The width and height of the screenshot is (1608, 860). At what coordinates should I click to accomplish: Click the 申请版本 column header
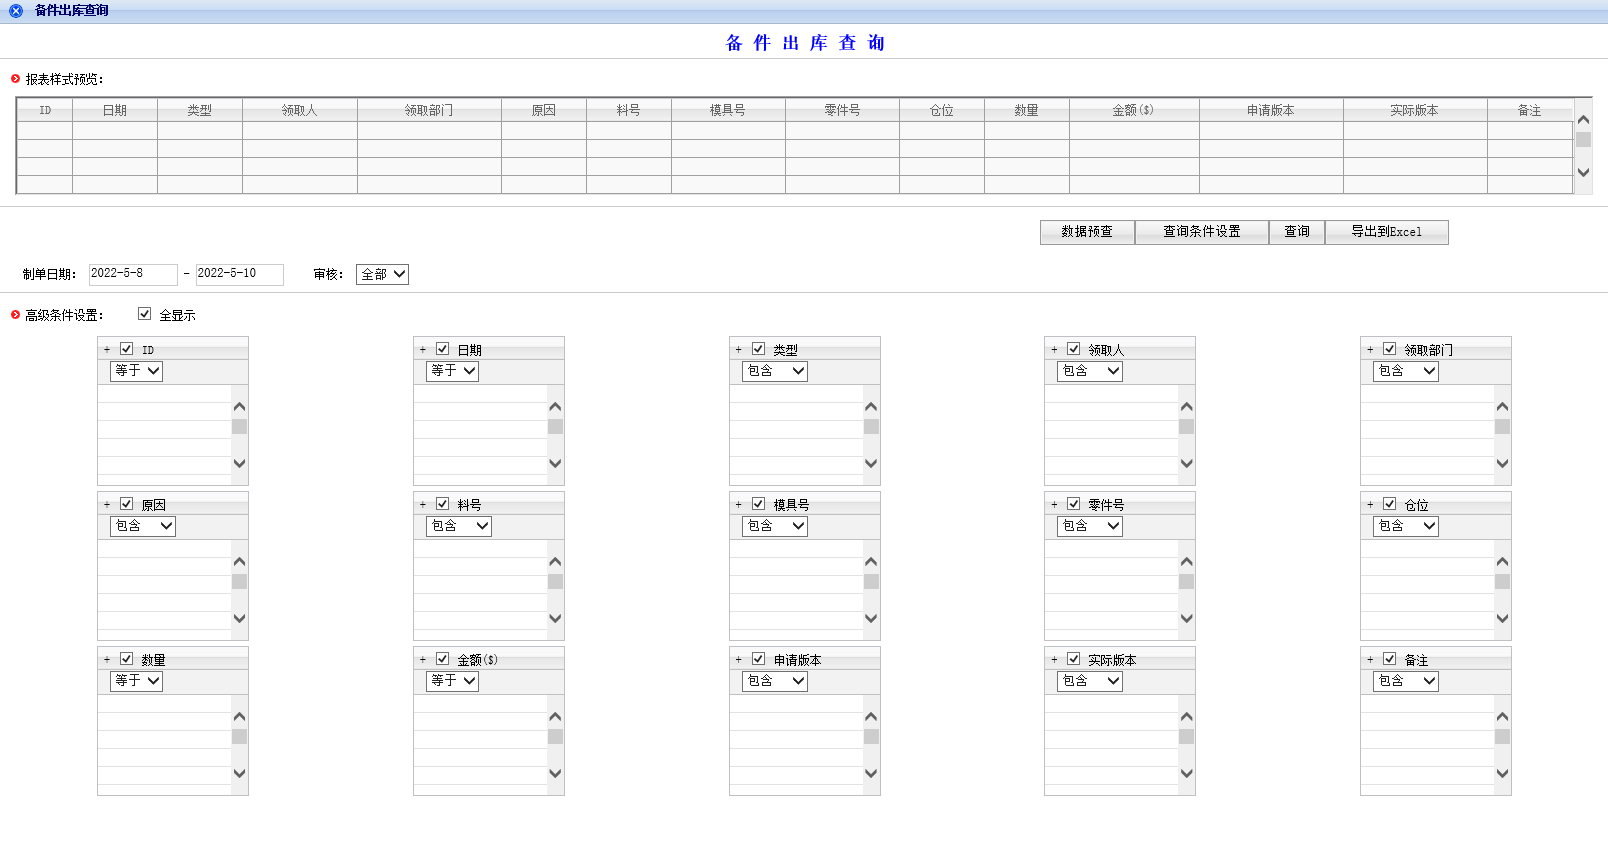(x=1270, y=110)
